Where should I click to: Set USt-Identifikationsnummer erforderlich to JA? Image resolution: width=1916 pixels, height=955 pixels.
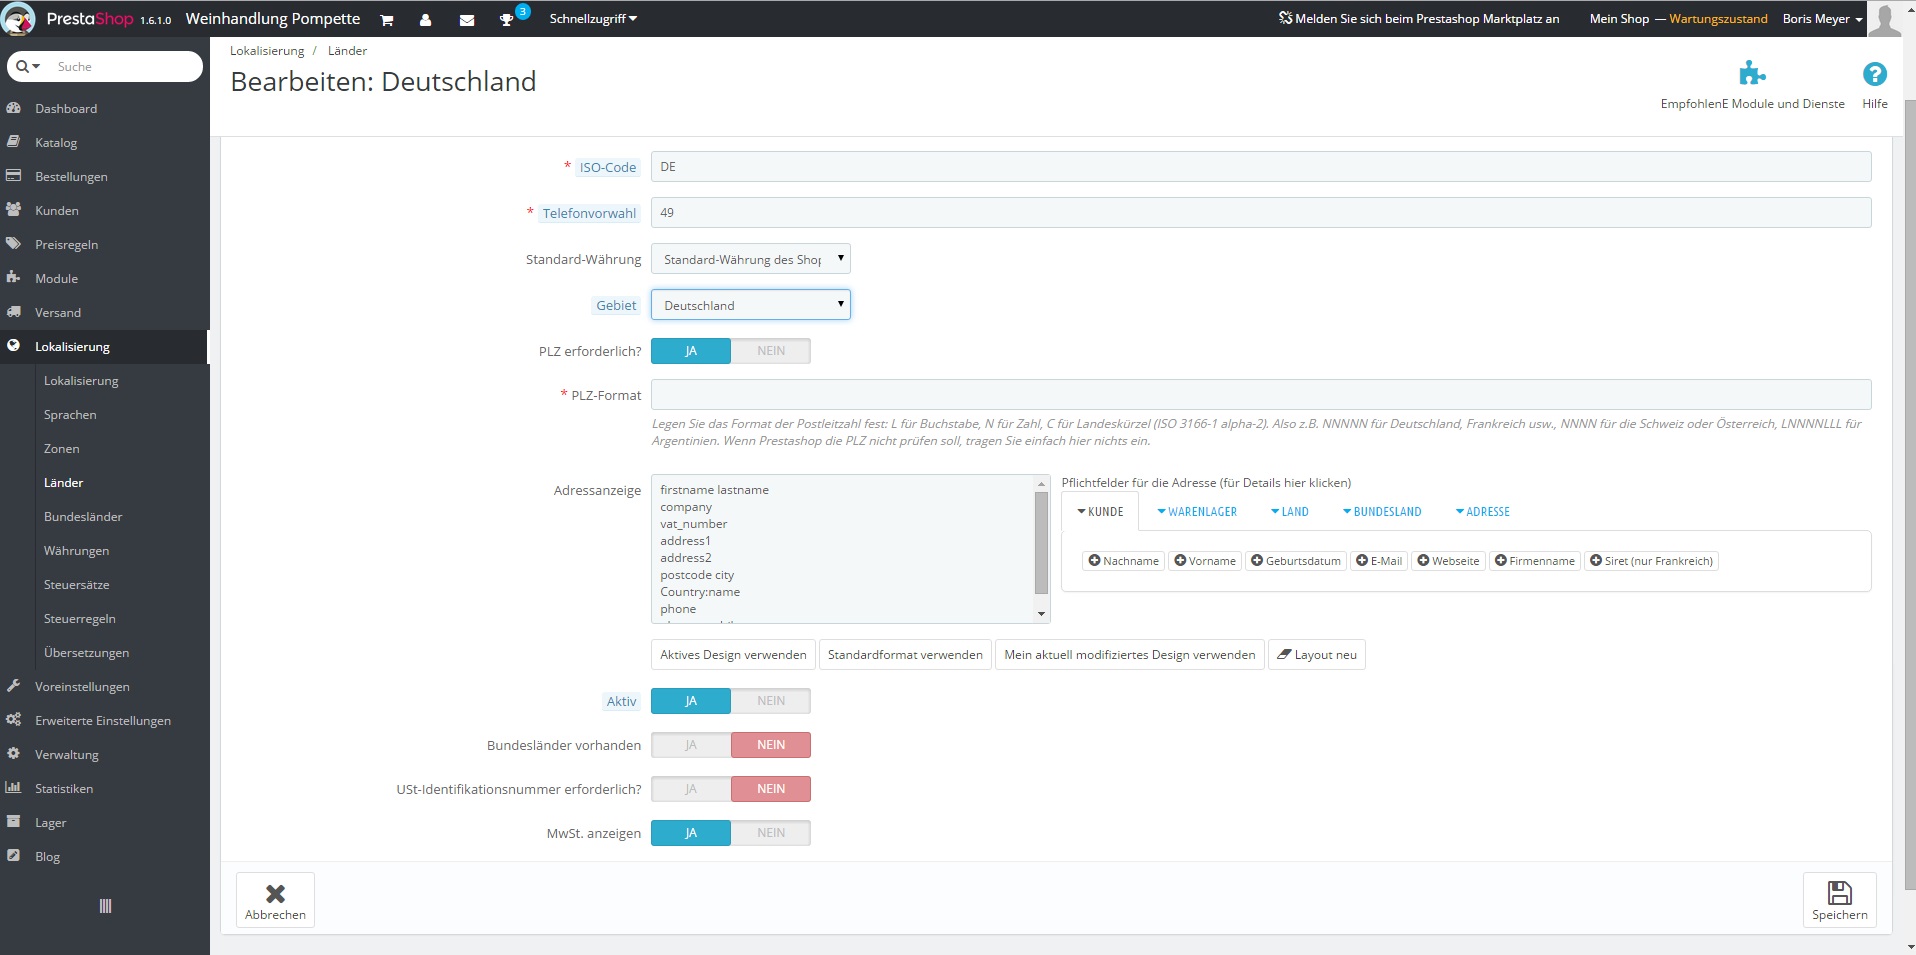point(691,789)
